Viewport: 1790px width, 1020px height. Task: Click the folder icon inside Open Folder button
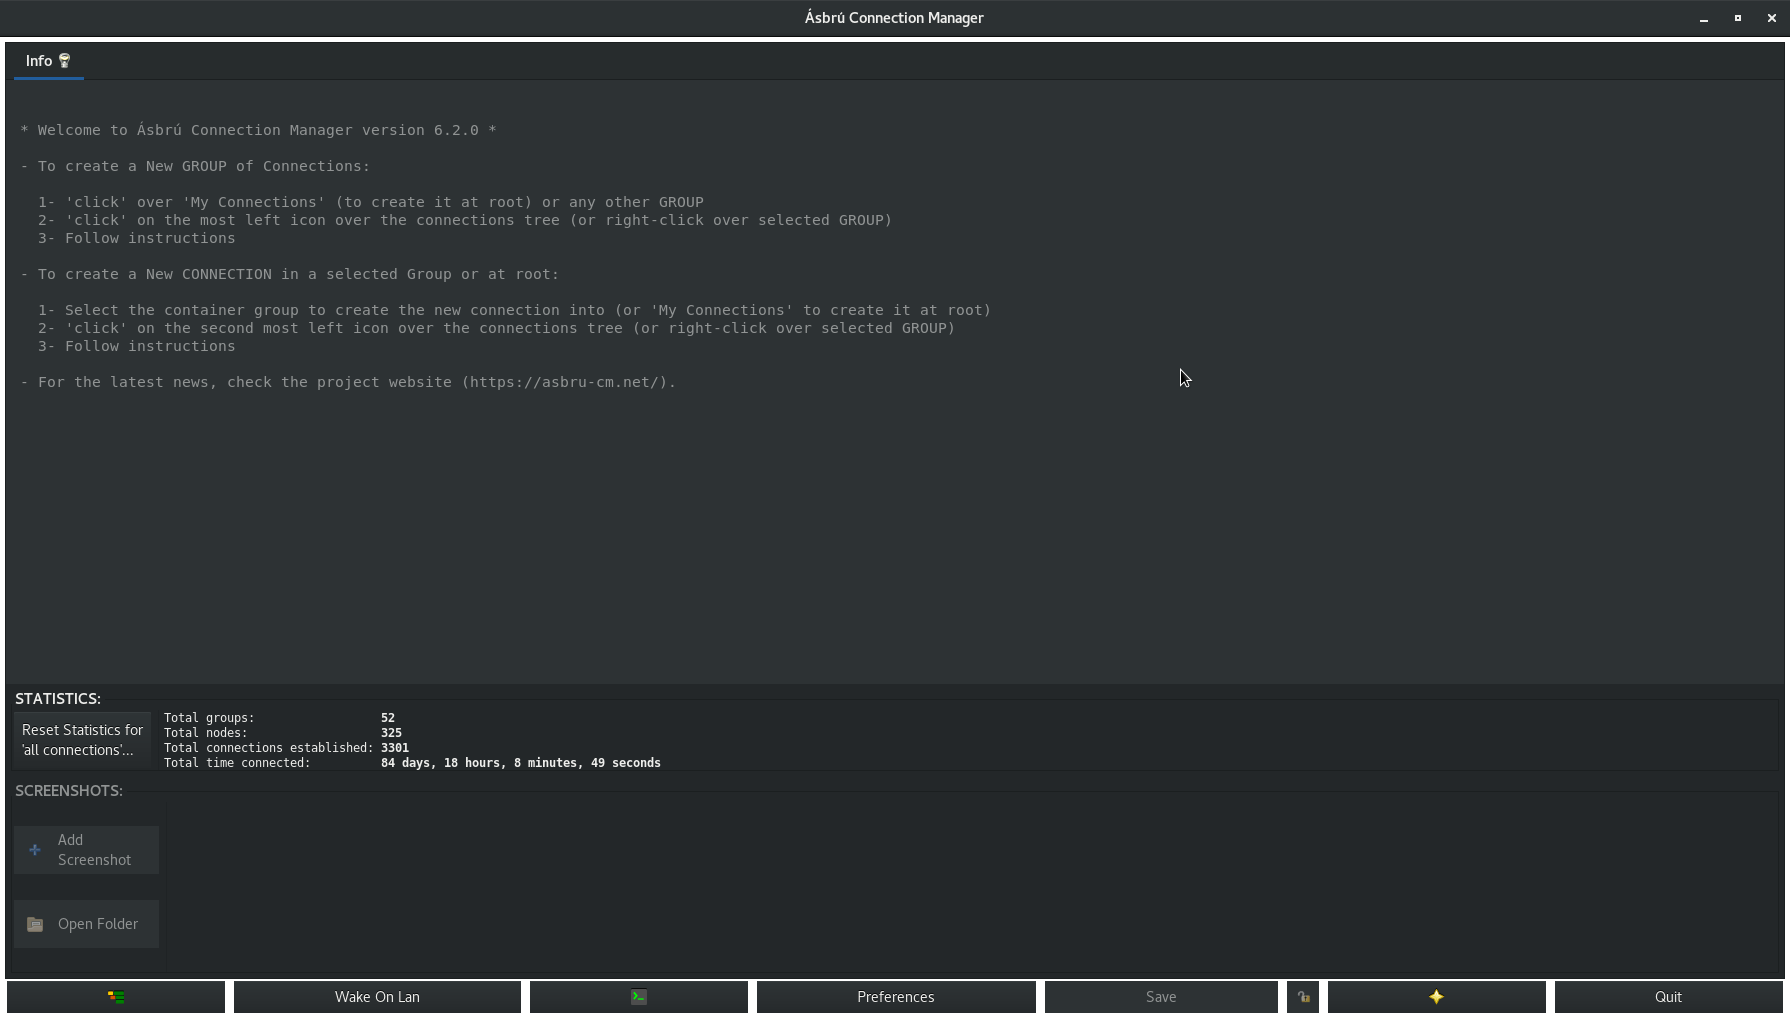click(x=35, y=924)
